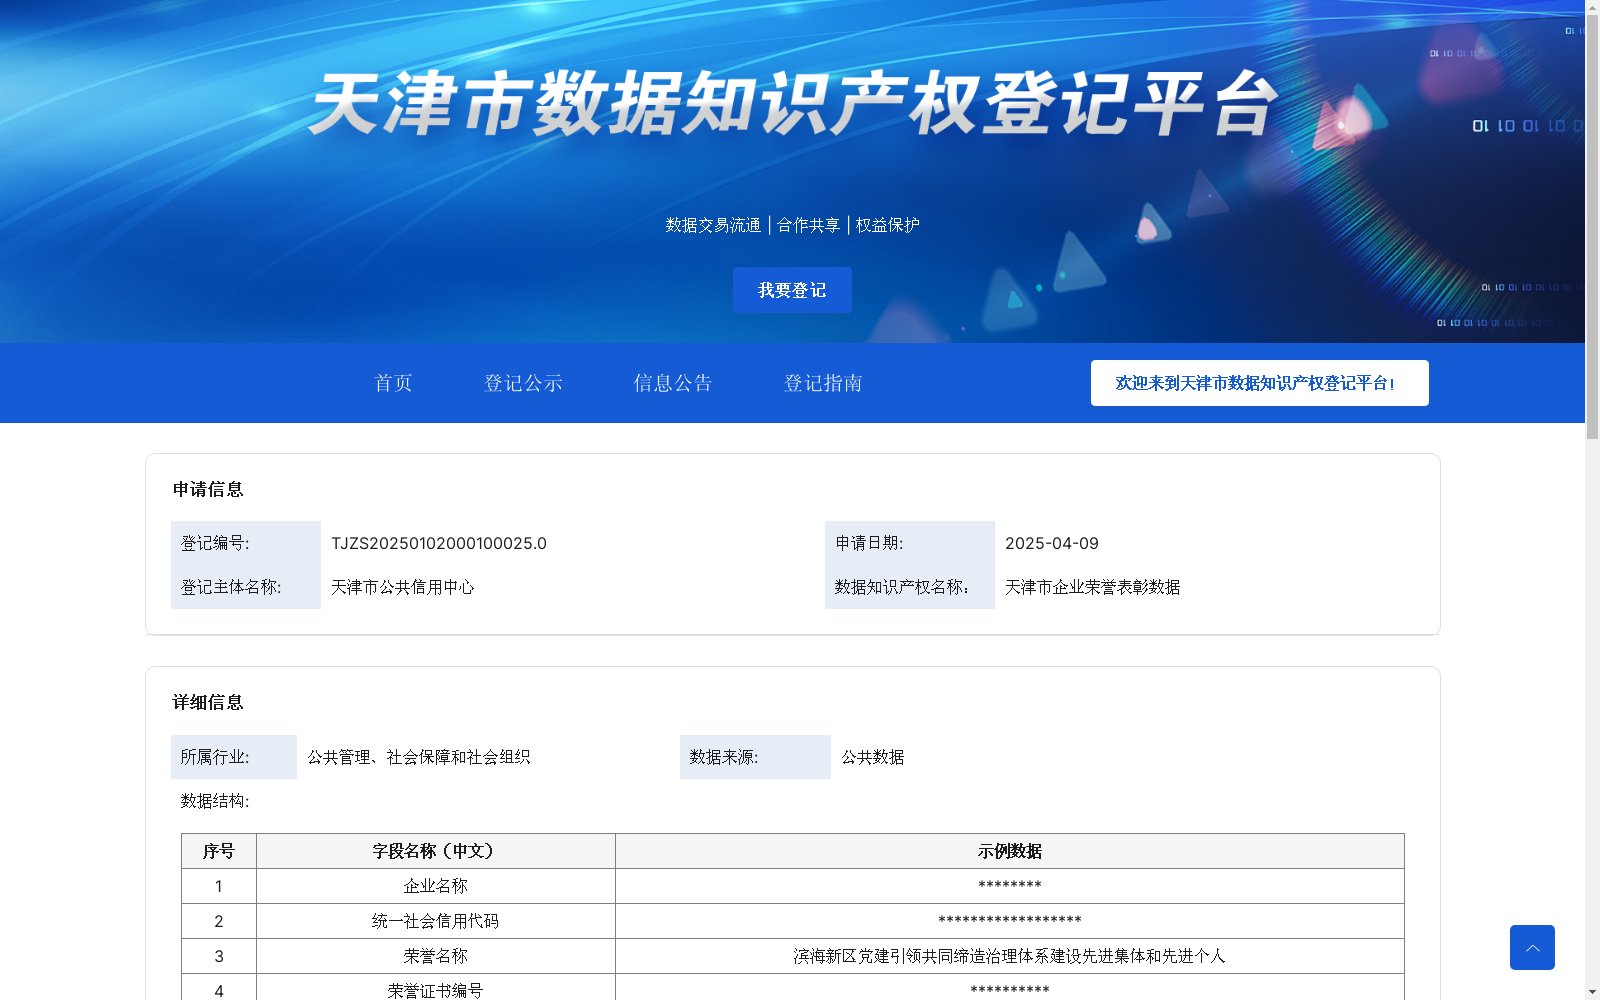Viewport: 1600px width, 1000px height.
Task: Open the 首页 nav item
Action: tap(393, 383)
